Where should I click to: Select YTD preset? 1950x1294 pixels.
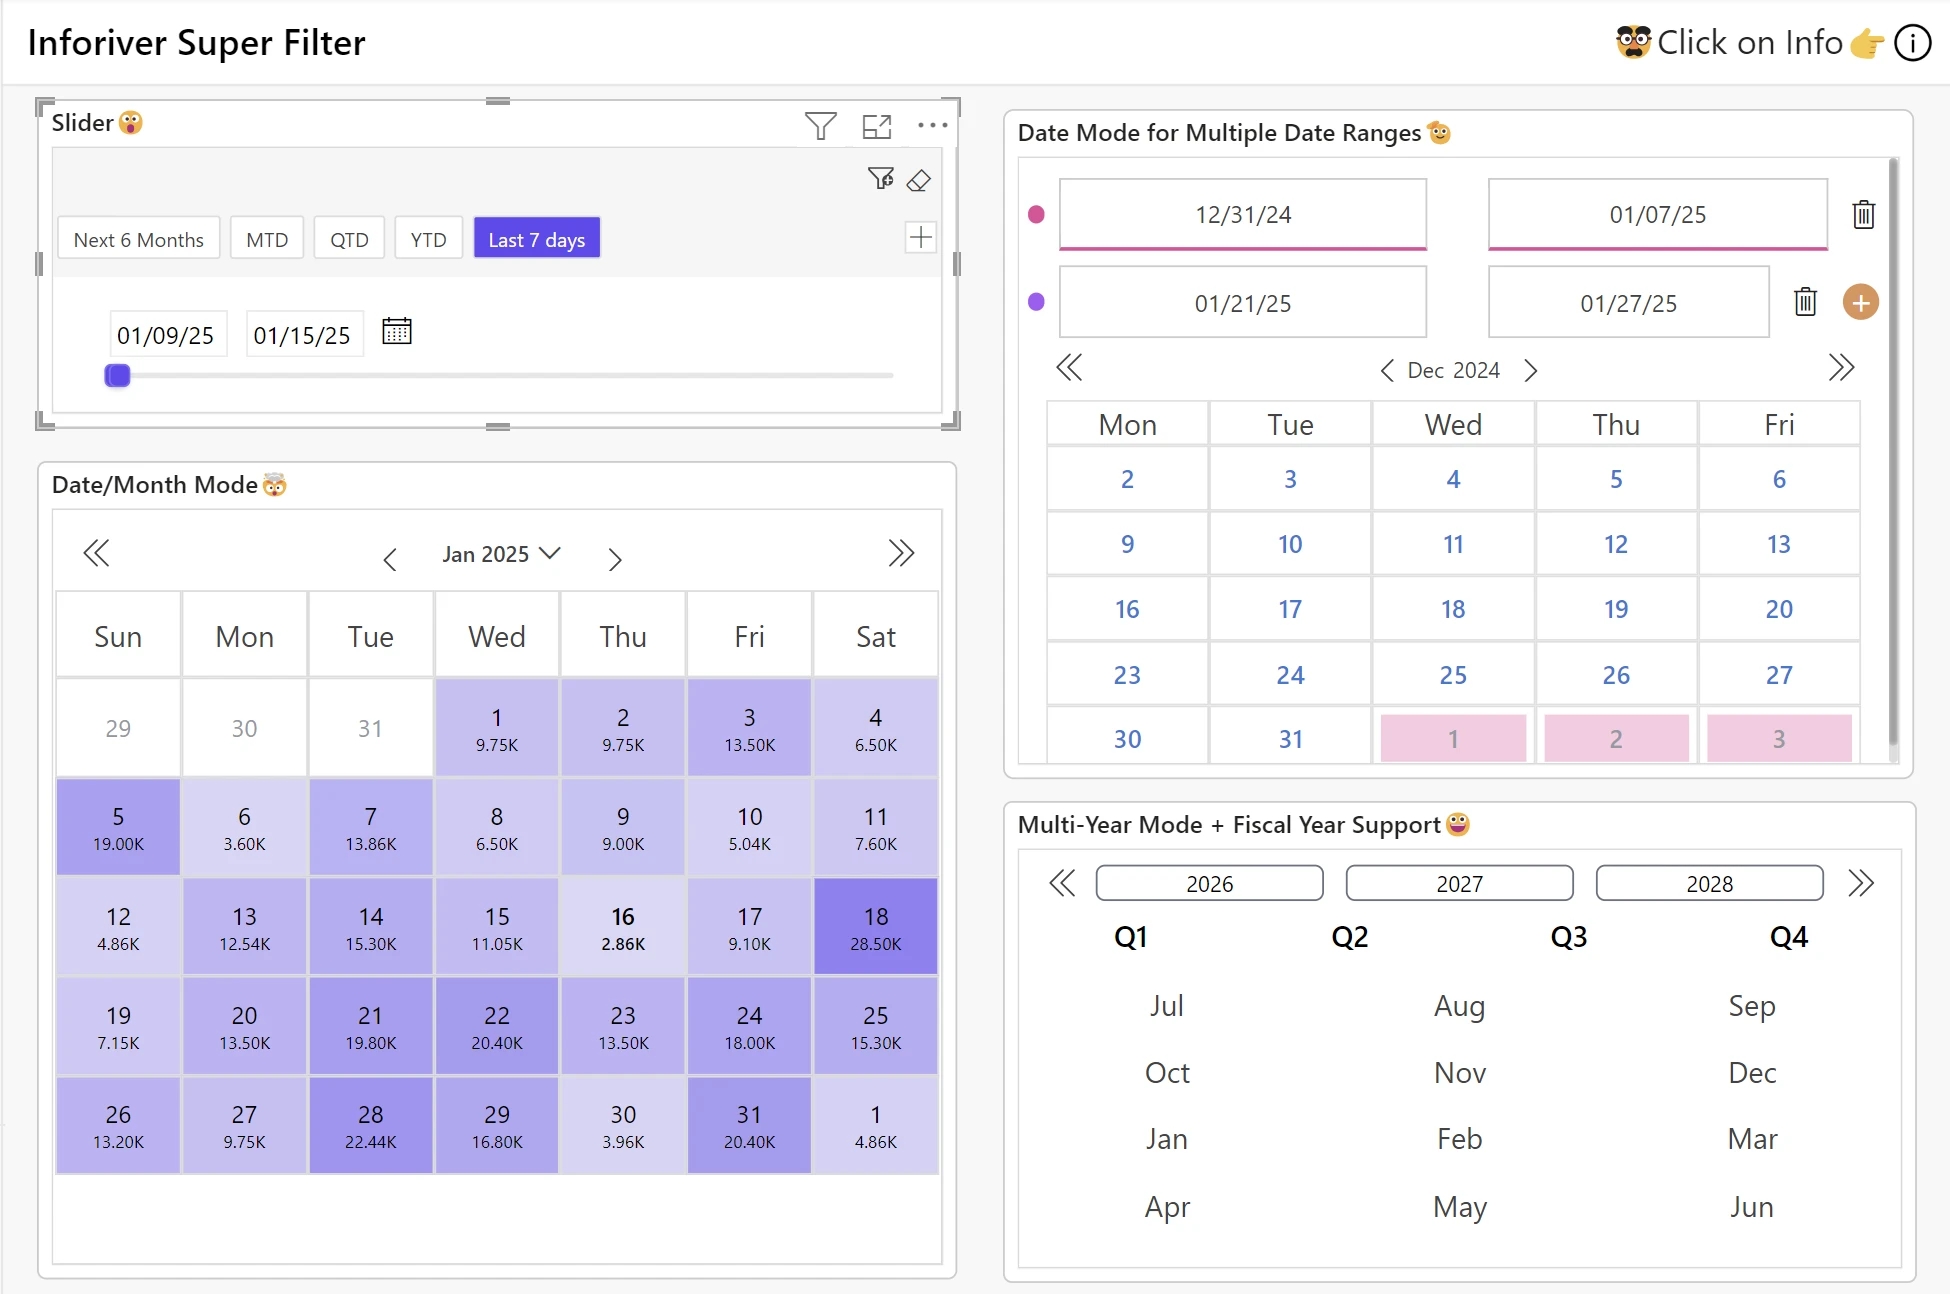428,239
